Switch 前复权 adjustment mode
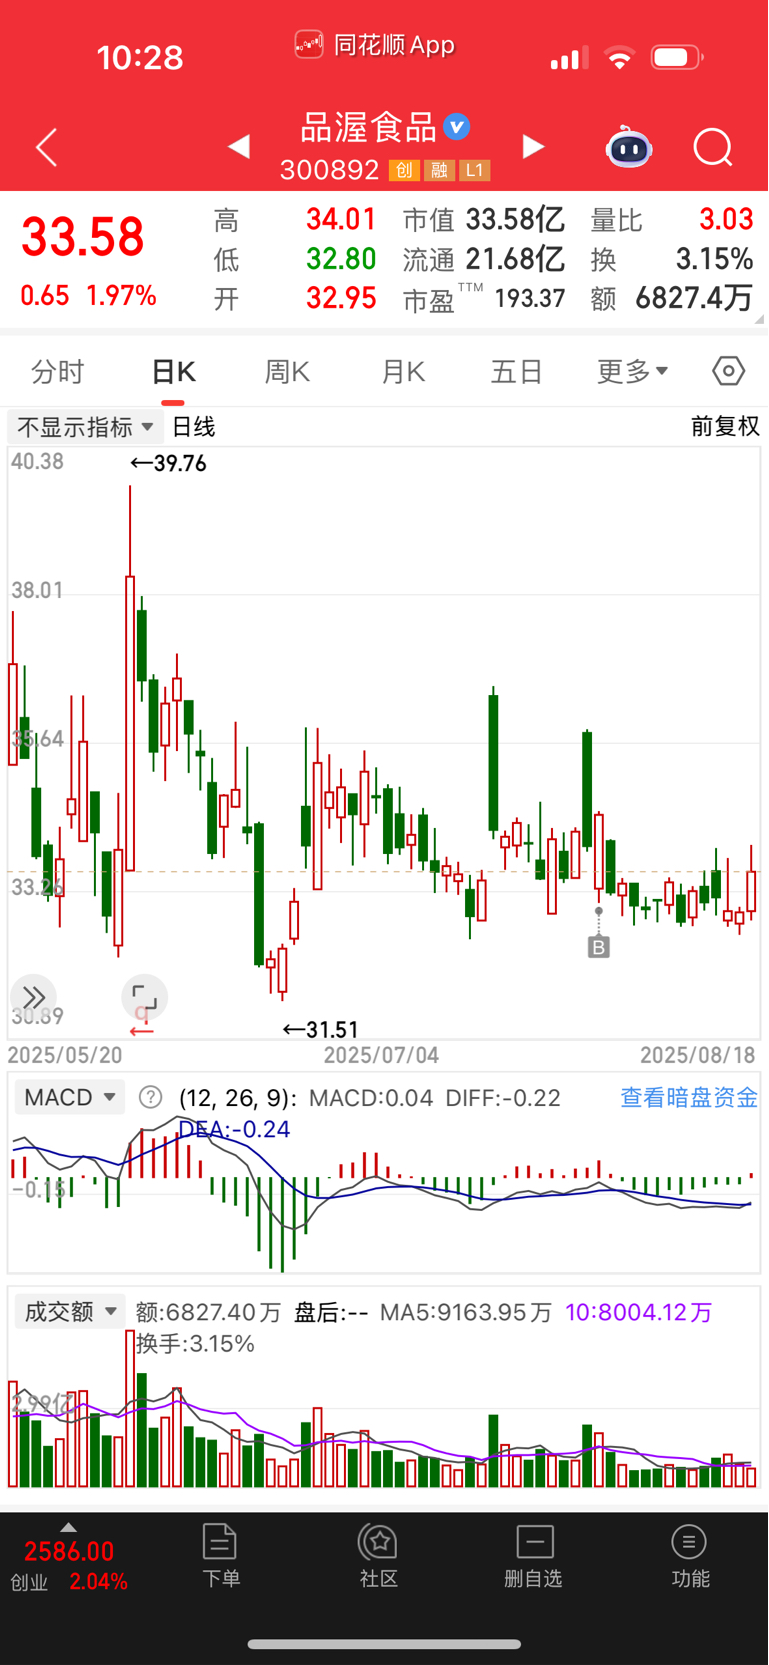The width and height of the screenshot is (769, 1665). point(726,427)
